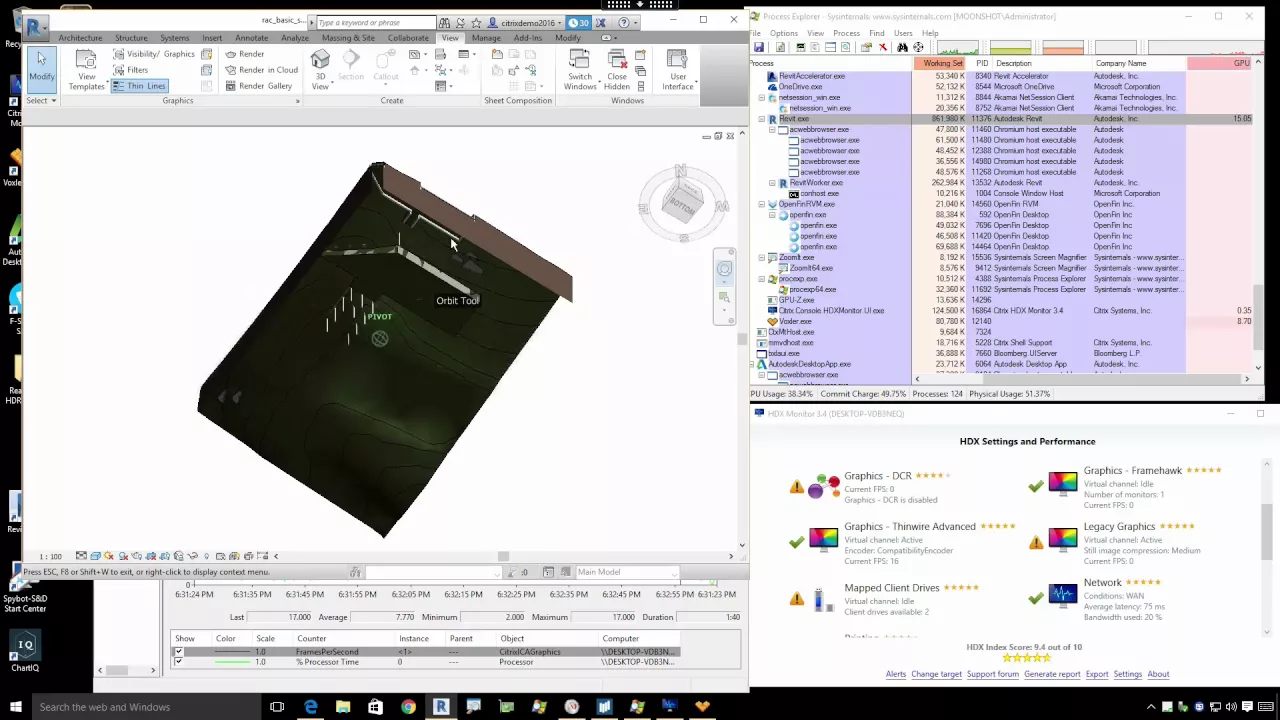The width and height of the screenshot is (1280, 720).
Task: Click the Revit help question mark icon
Action: [x=624, y=22]
